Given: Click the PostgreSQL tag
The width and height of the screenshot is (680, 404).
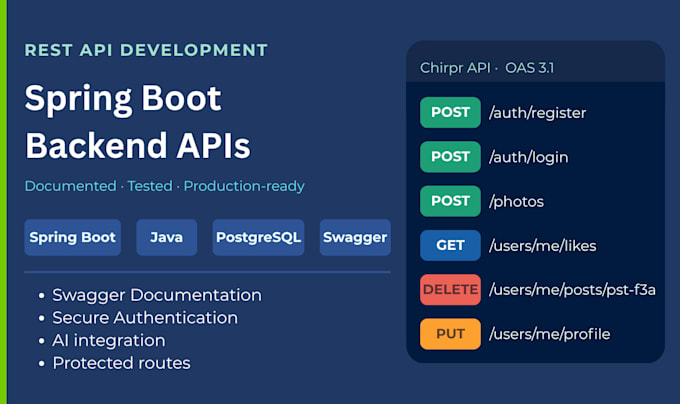Looking at the screenshot, I should (x=258, y=237).
